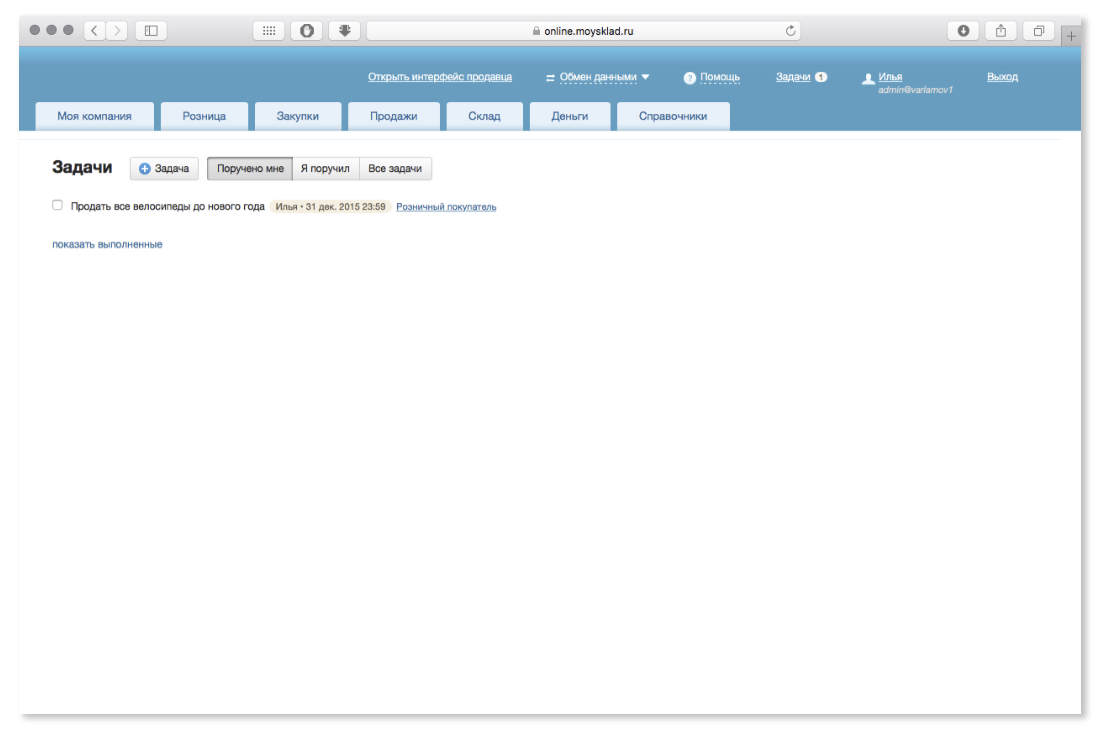1100x731 pixels.
Task: Click the task text Продать все велосипеды до нового года
Action: (x=168, y=206)
